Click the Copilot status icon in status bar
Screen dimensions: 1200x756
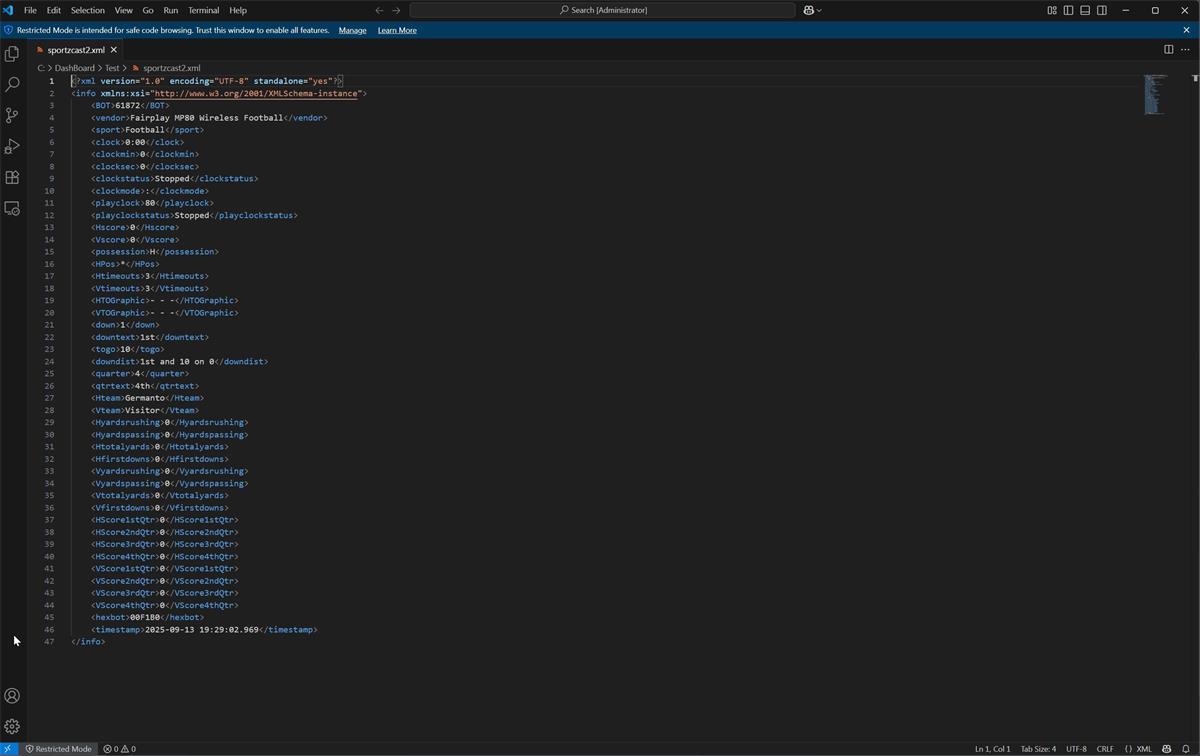(x=1166, y=748)
